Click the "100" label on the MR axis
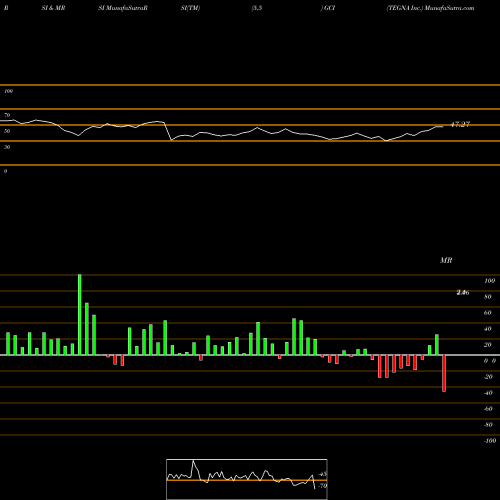 tap(489, 281)
